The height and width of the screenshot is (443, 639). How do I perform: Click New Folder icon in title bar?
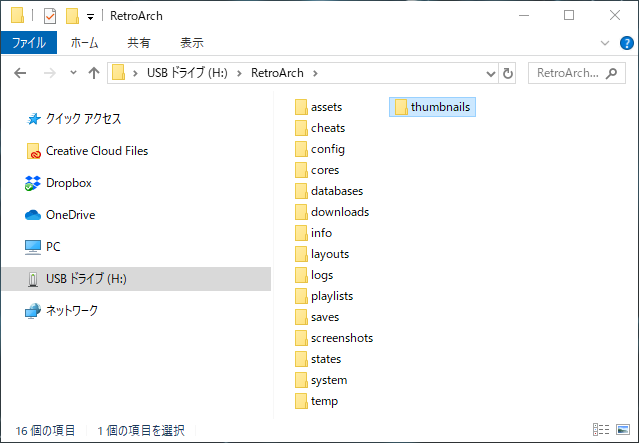point(72,16)
